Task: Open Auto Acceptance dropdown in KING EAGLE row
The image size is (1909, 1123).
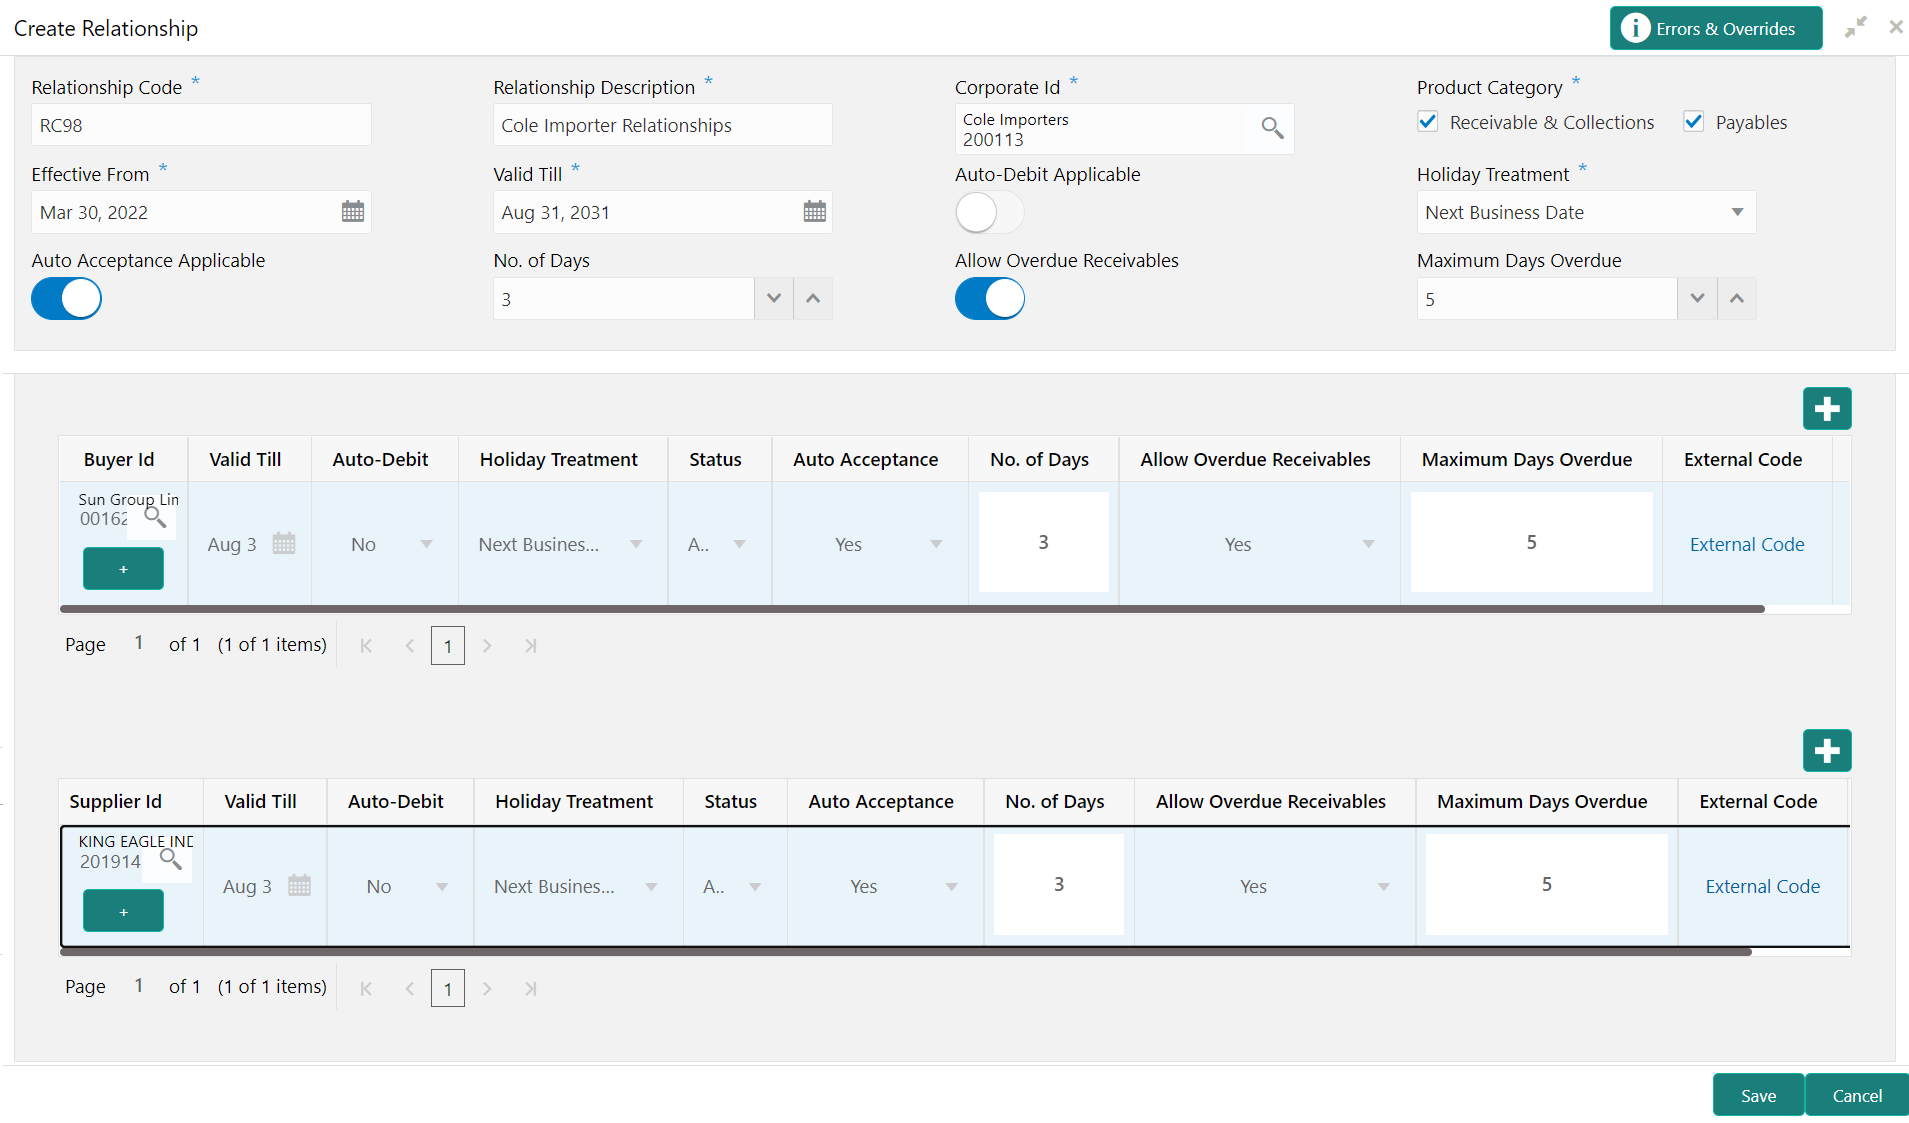Action: 951,886
